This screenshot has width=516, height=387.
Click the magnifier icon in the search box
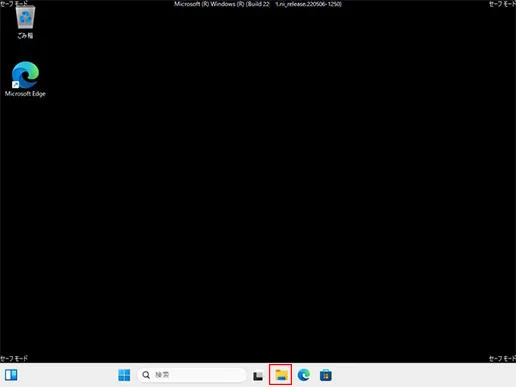coord(146,375)
